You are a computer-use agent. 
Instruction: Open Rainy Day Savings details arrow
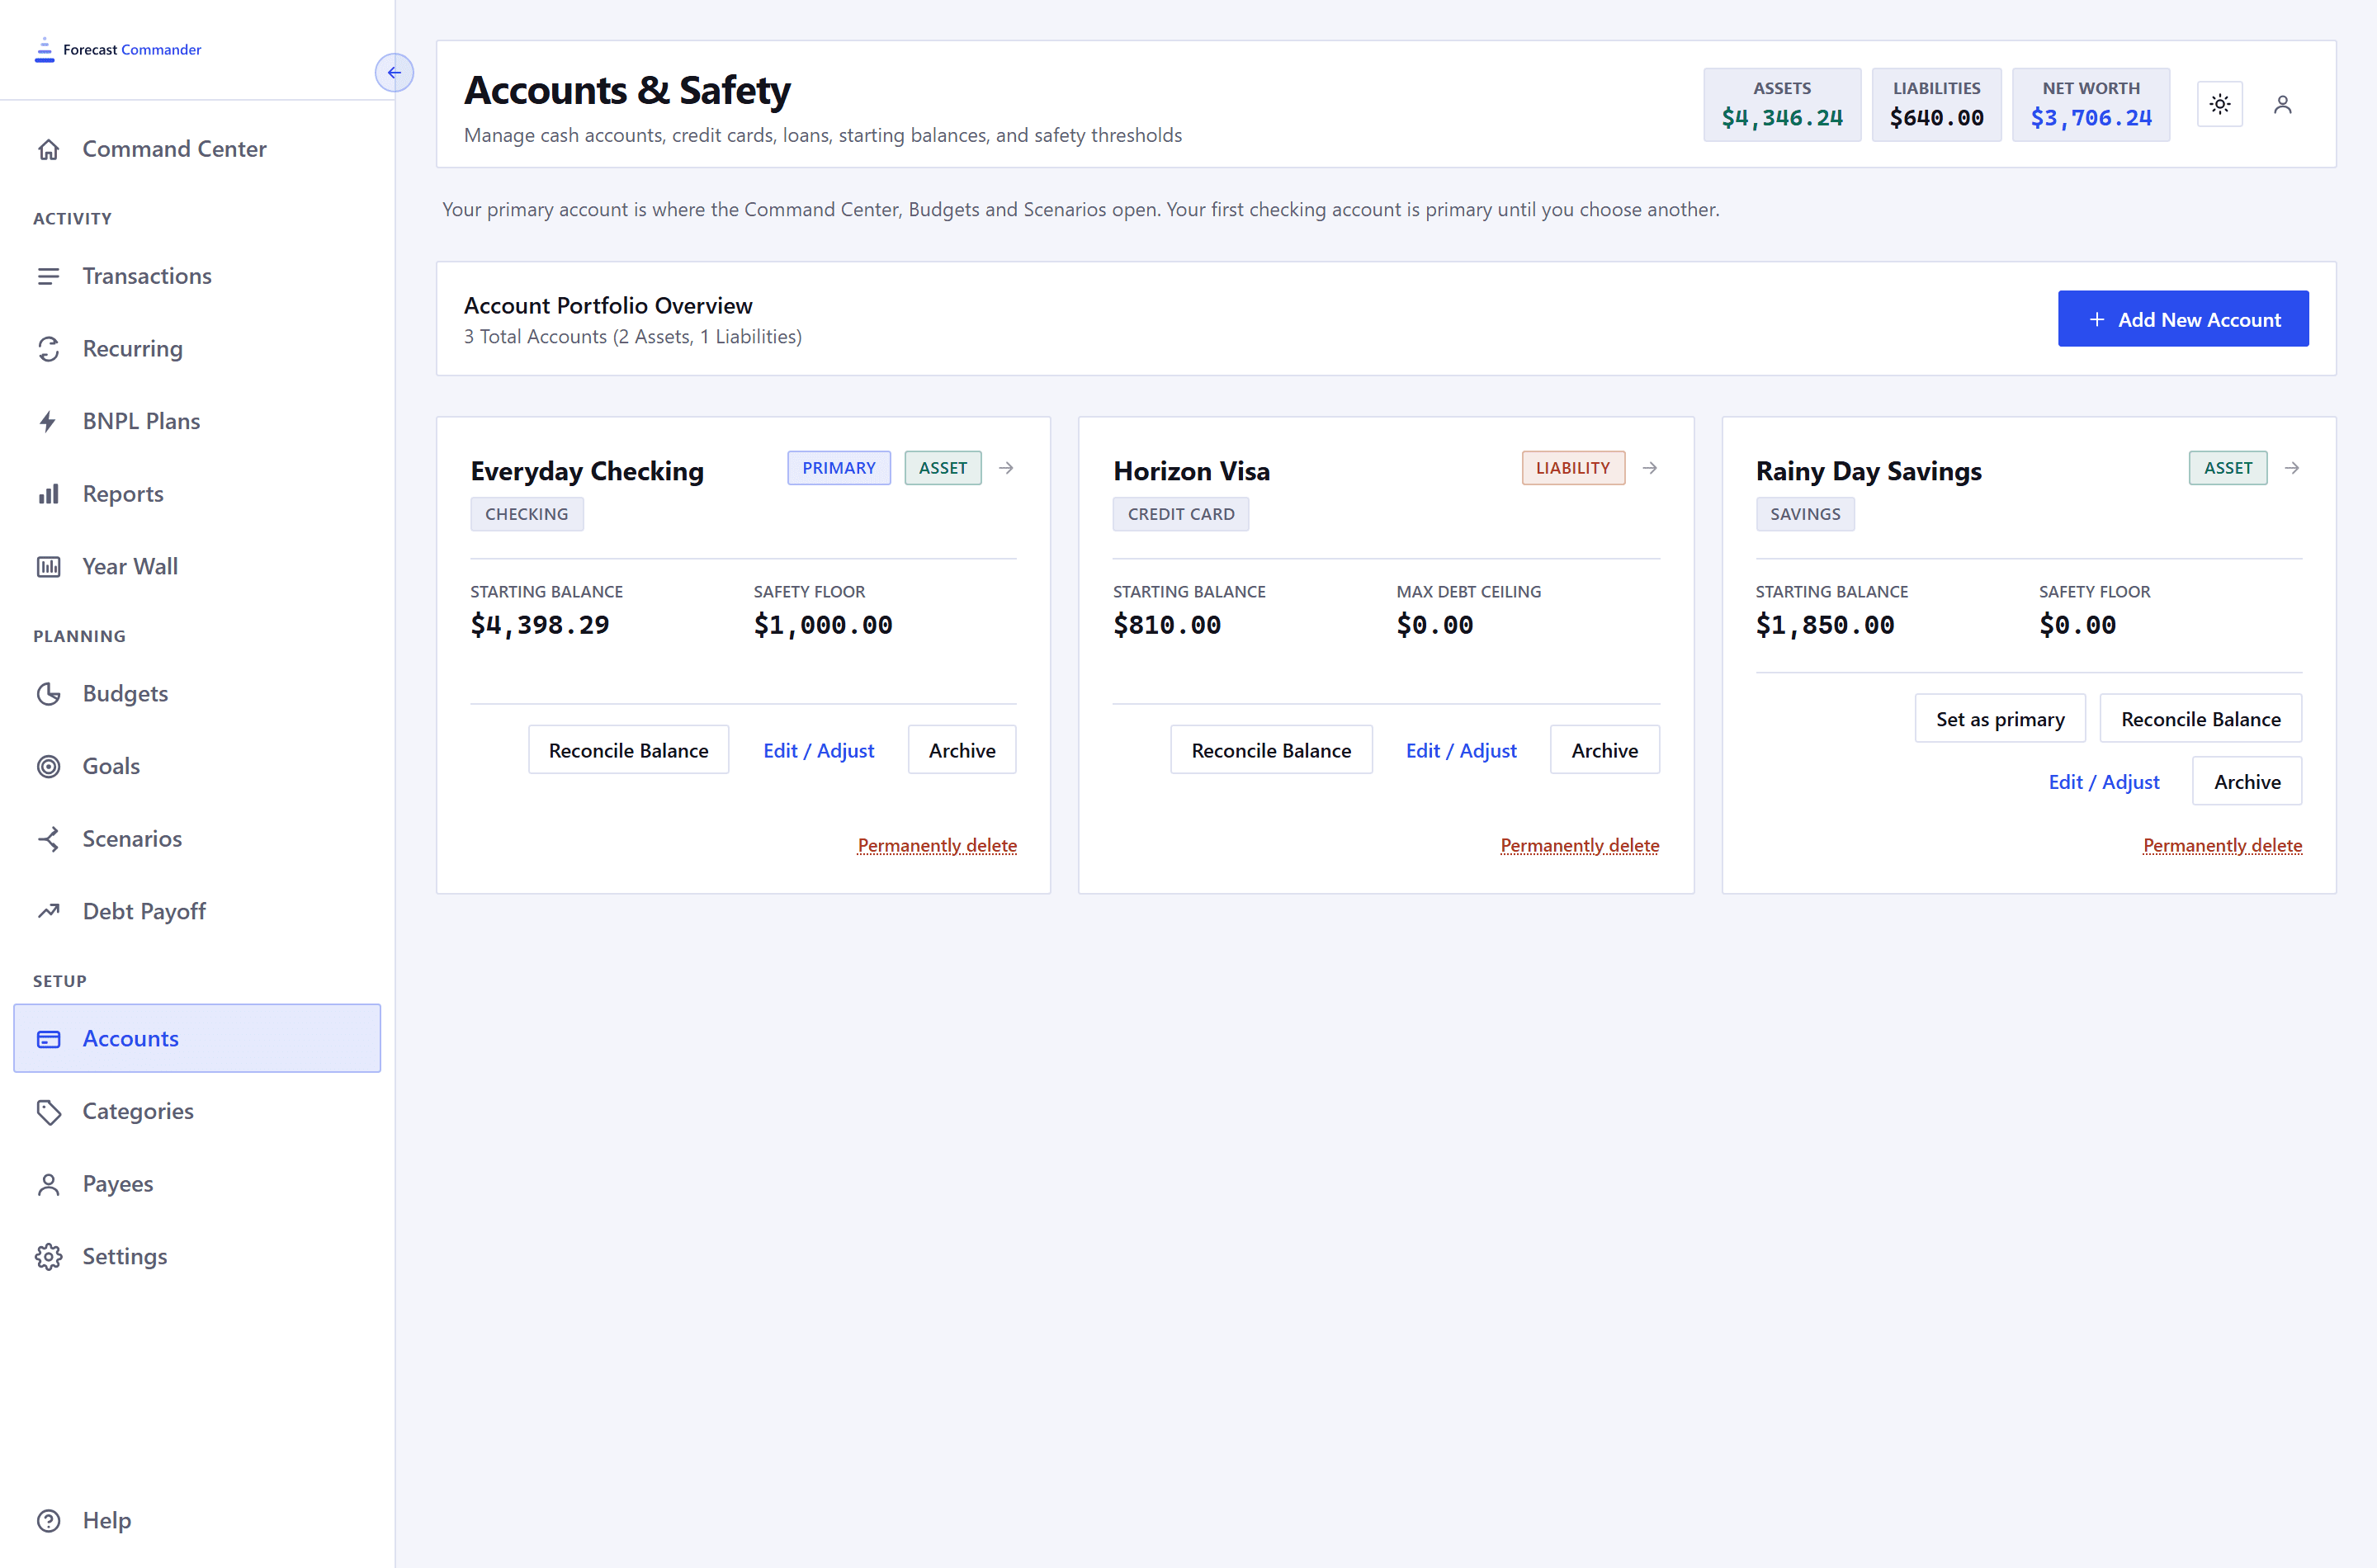2292,468
